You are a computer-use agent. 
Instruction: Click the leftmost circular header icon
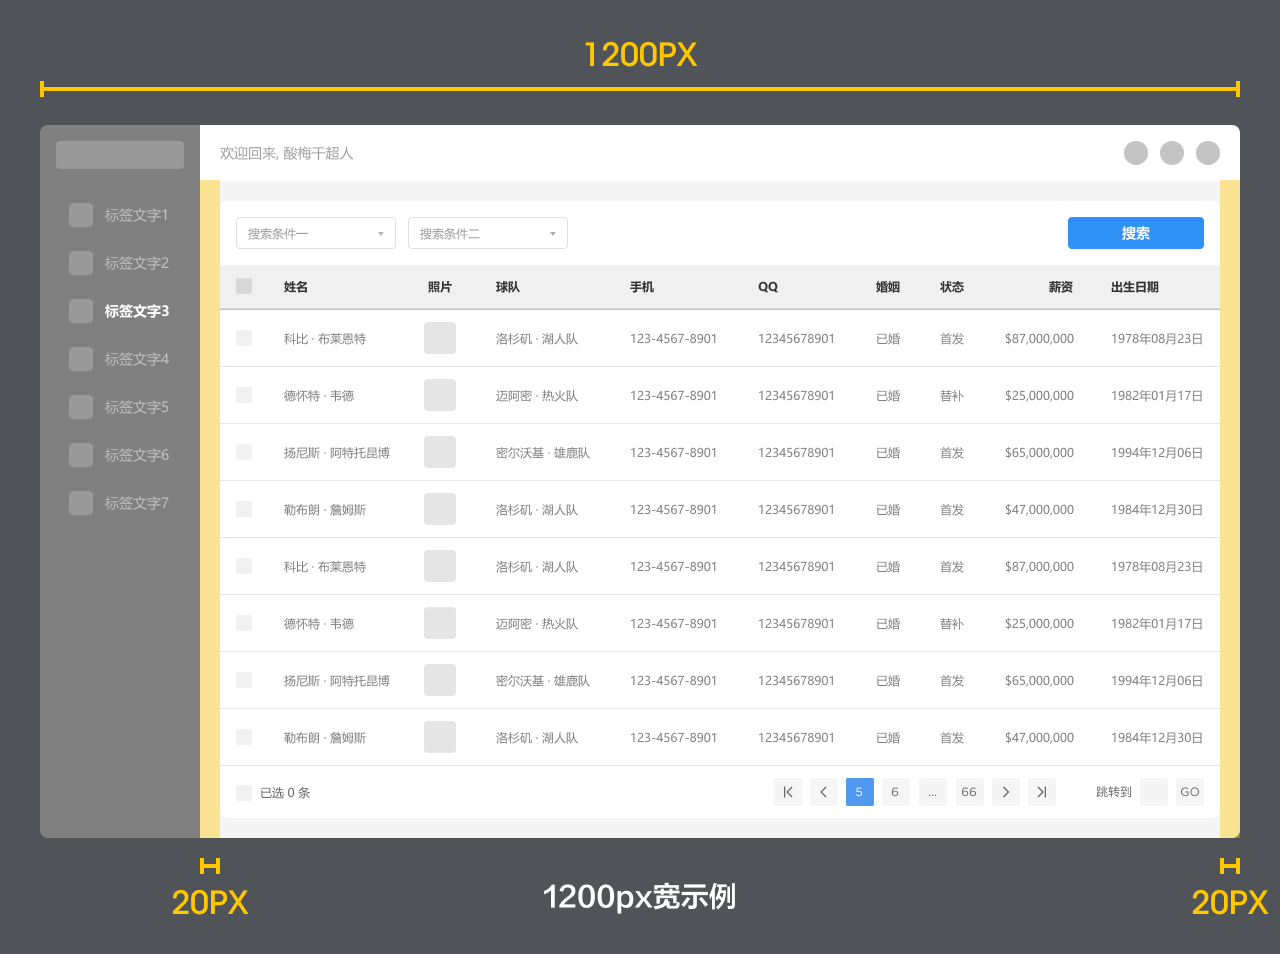(x=1136, y=153)
